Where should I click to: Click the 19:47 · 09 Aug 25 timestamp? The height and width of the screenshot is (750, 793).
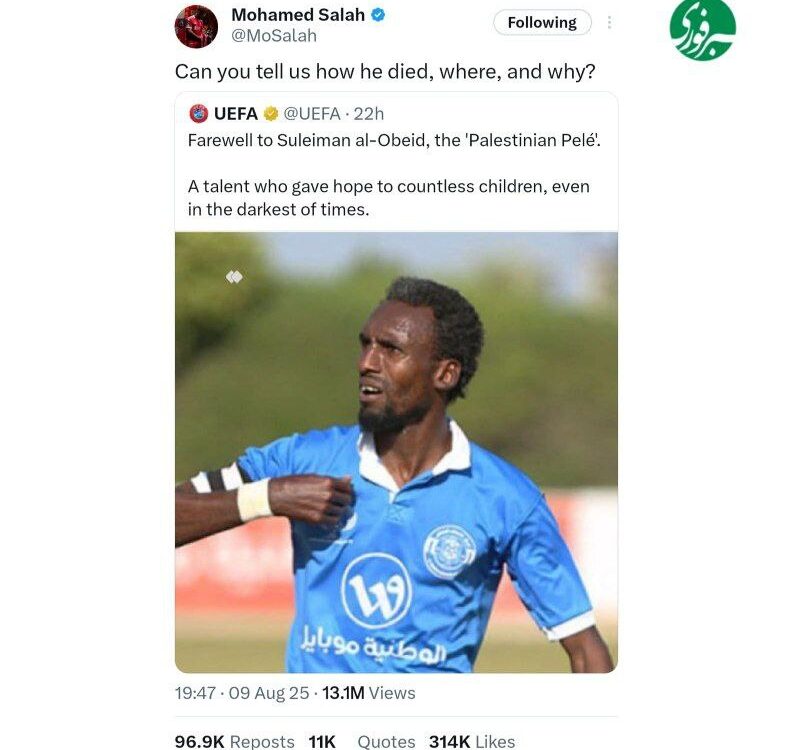click(242, 693)
